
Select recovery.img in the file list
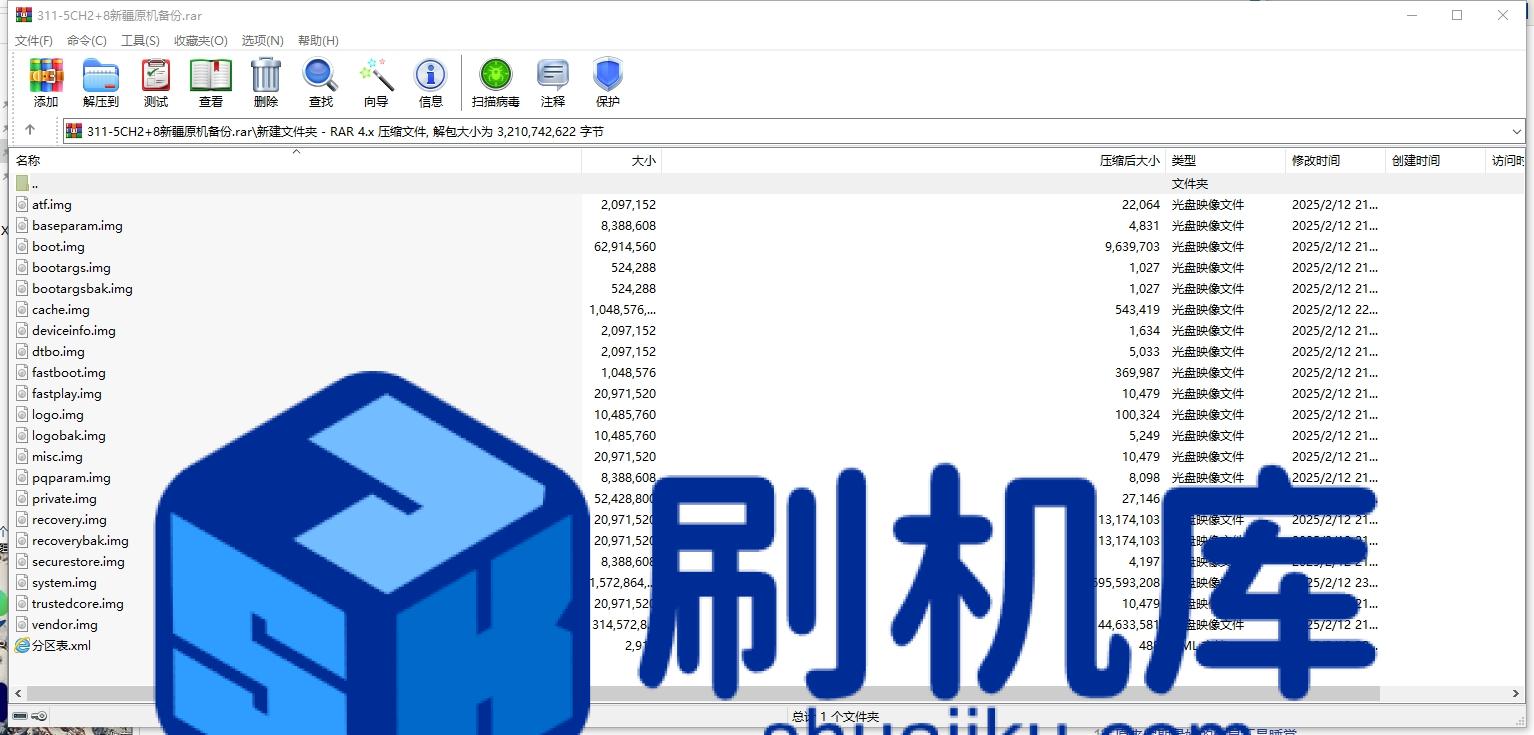click(x=69, y=519)
